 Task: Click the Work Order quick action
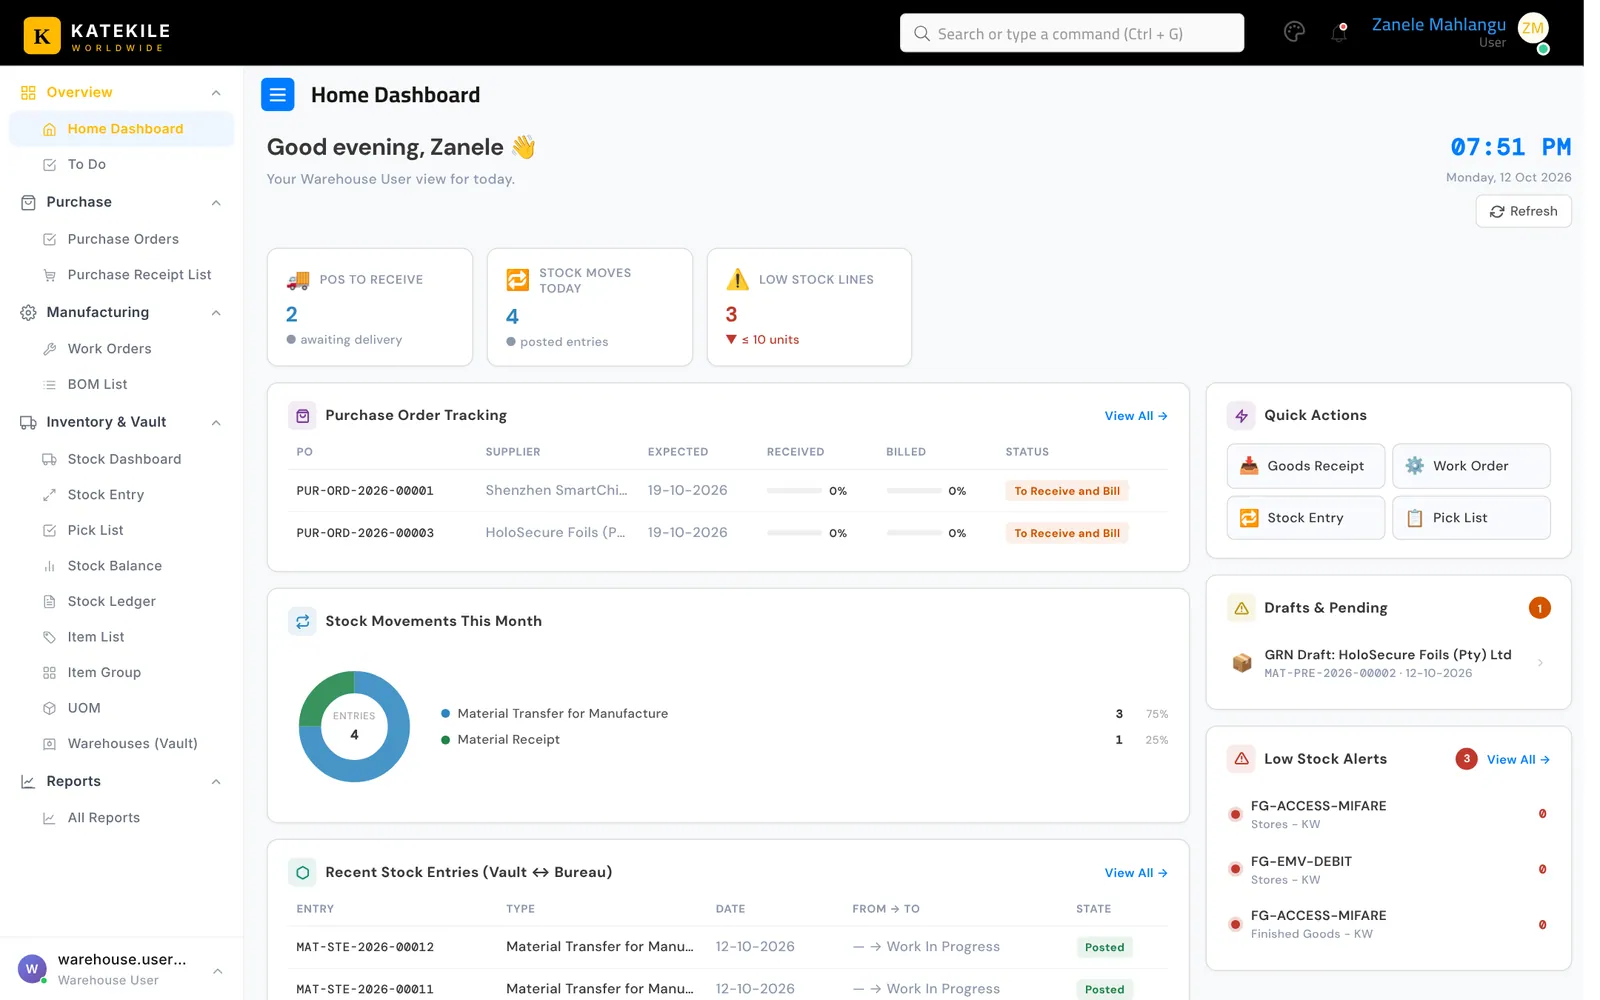click(x=1471, y=466)
